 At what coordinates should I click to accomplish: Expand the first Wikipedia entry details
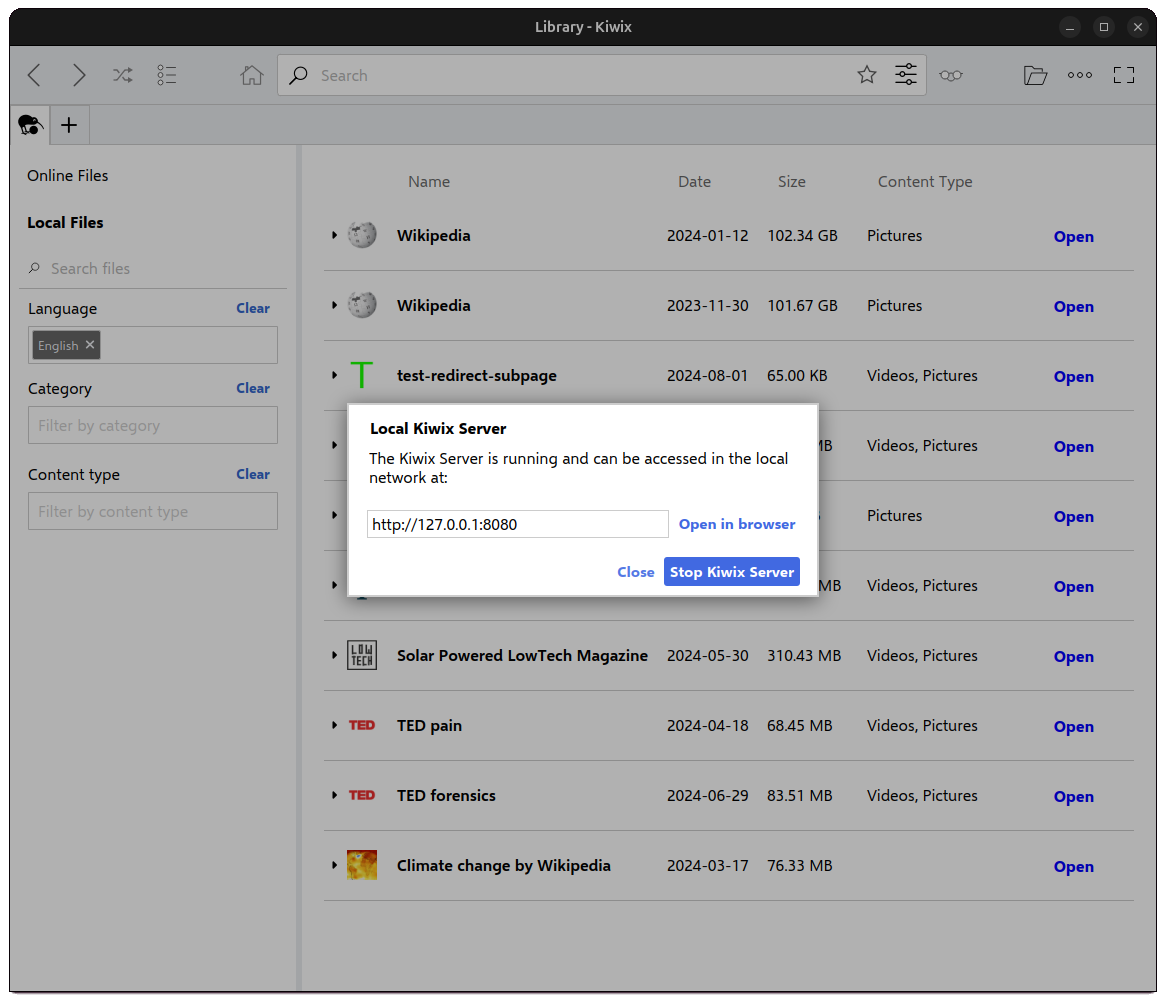[x=335, y=236]
